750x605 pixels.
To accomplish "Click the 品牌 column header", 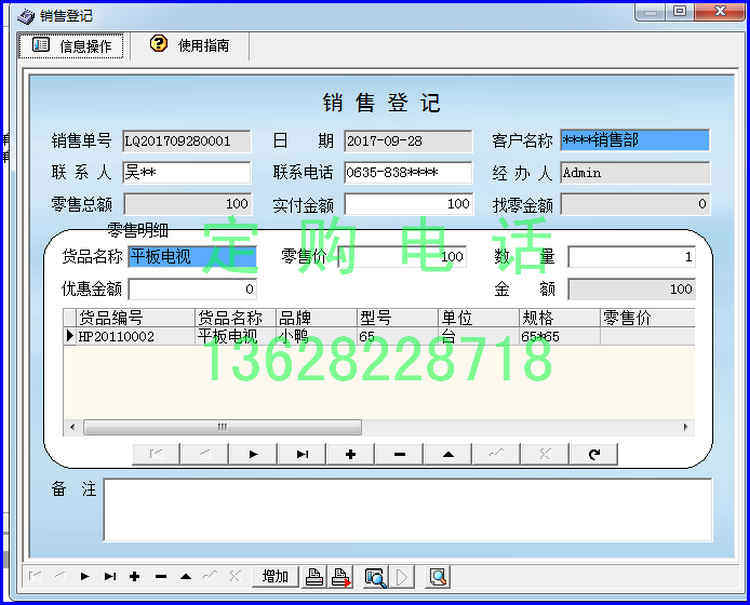I will [x=317, y=318].
